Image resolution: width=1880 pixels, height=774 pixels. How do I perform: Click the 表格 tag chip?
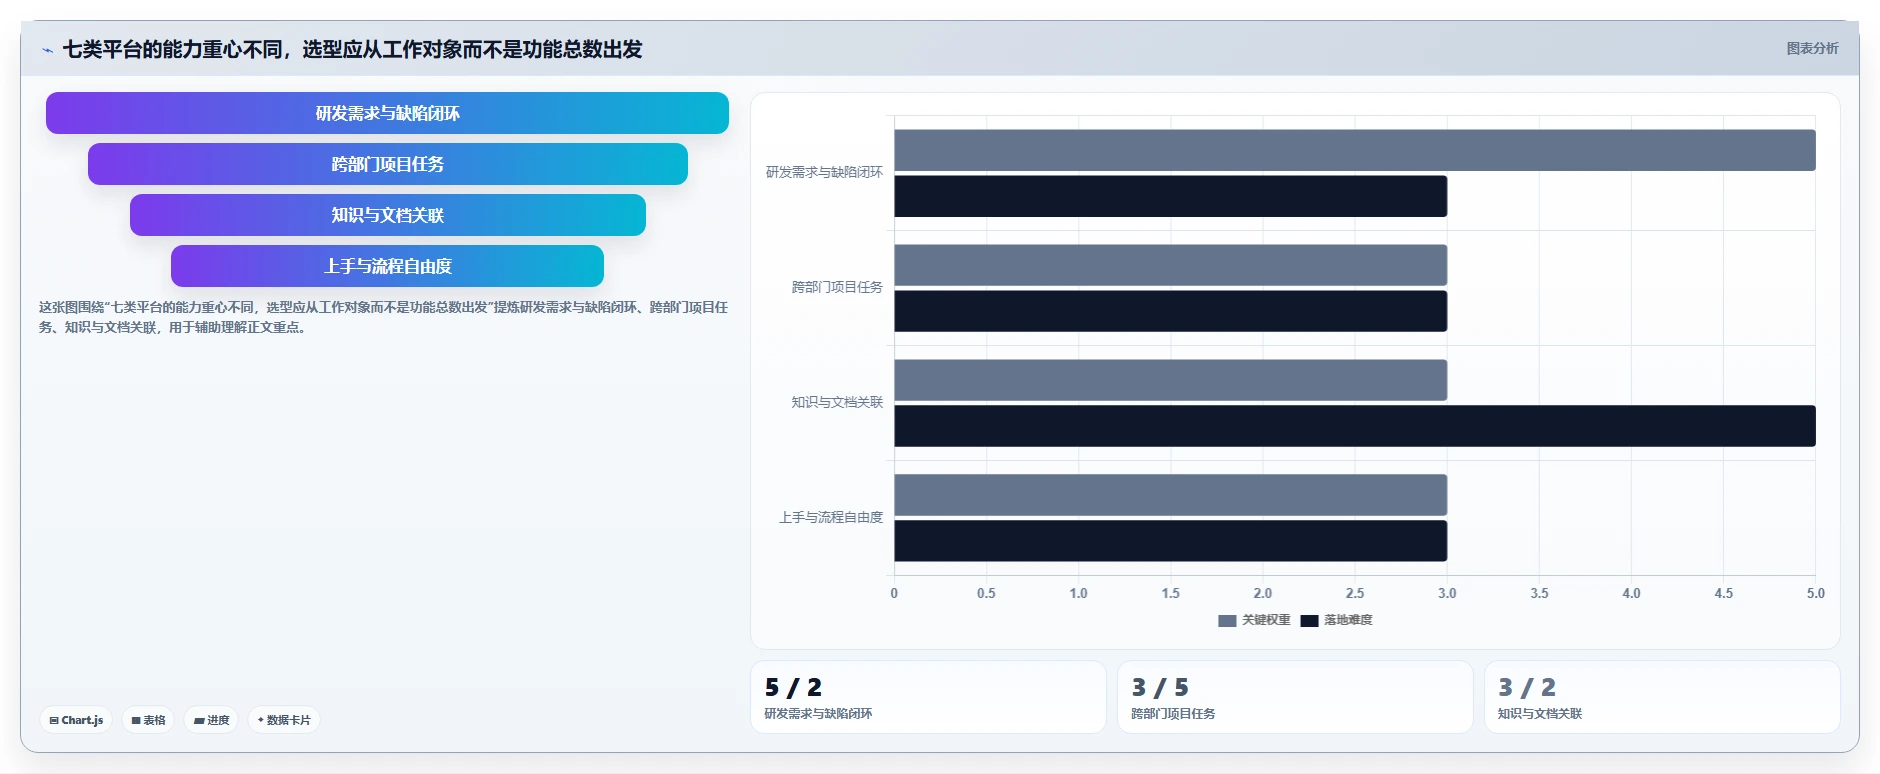(148, 720)
